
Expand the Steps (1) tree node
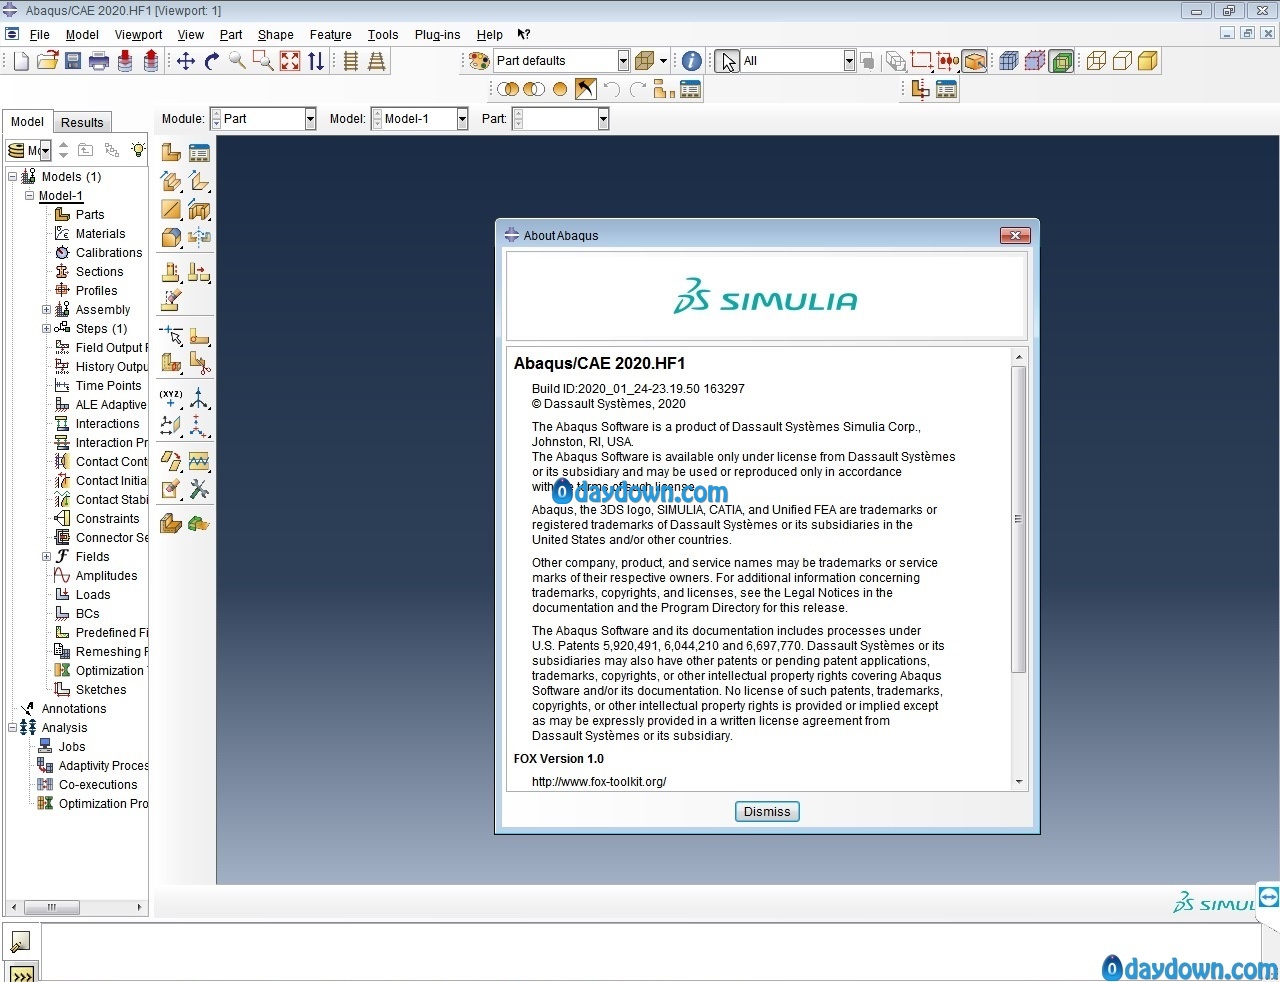pos(46,329)
